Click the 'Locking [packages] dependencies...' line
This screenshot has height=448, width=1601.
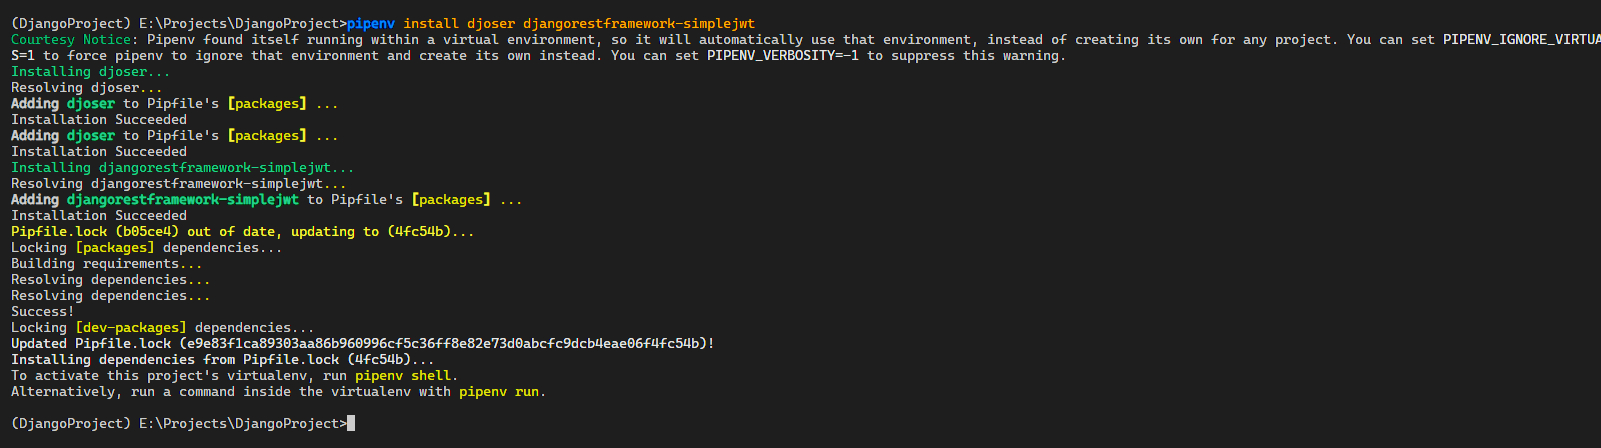point(147,248)
